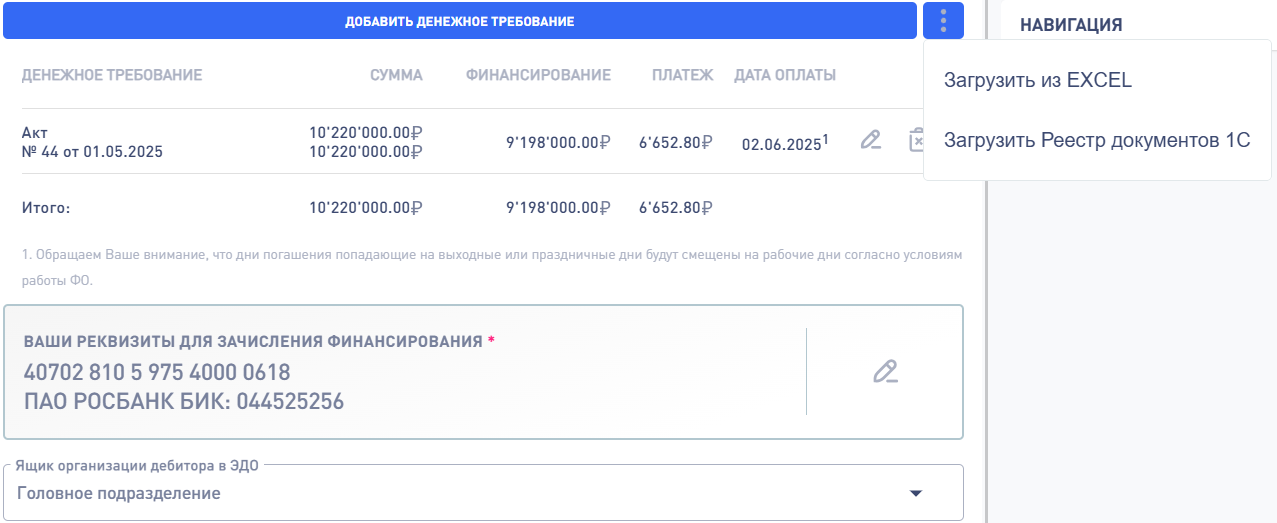This screenshot has height=523, width=1277.
Task: Expand the Ящик организации дебитора dropdown arrow
Action: (x=914, y=493)
